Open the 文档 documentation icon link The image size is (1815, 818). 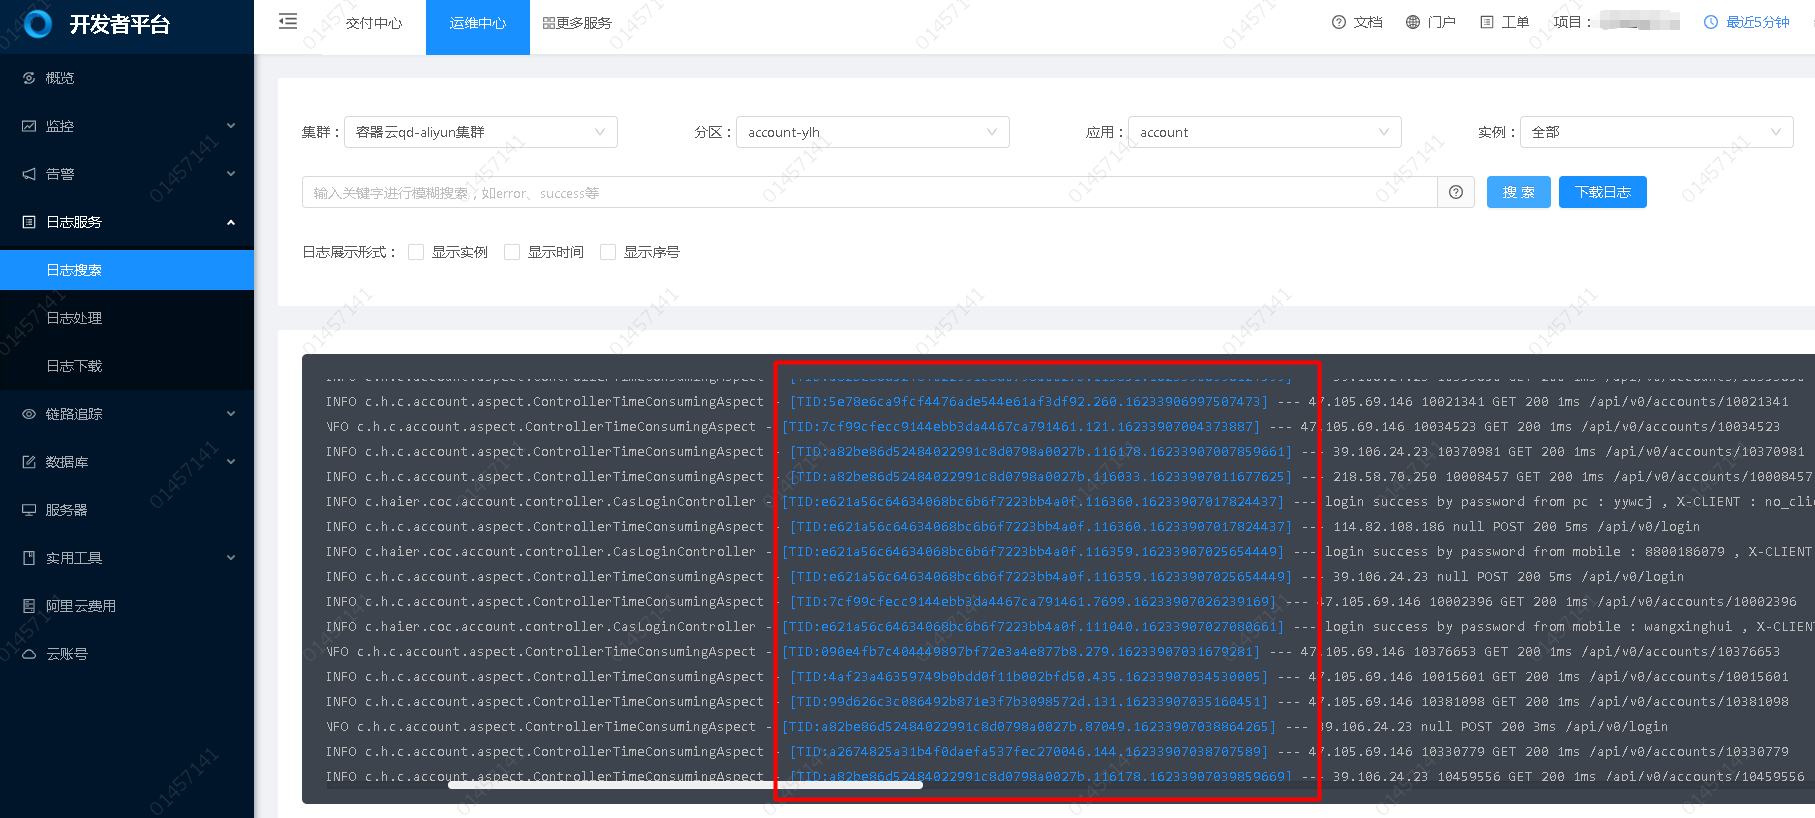(x=1339, y=22)
